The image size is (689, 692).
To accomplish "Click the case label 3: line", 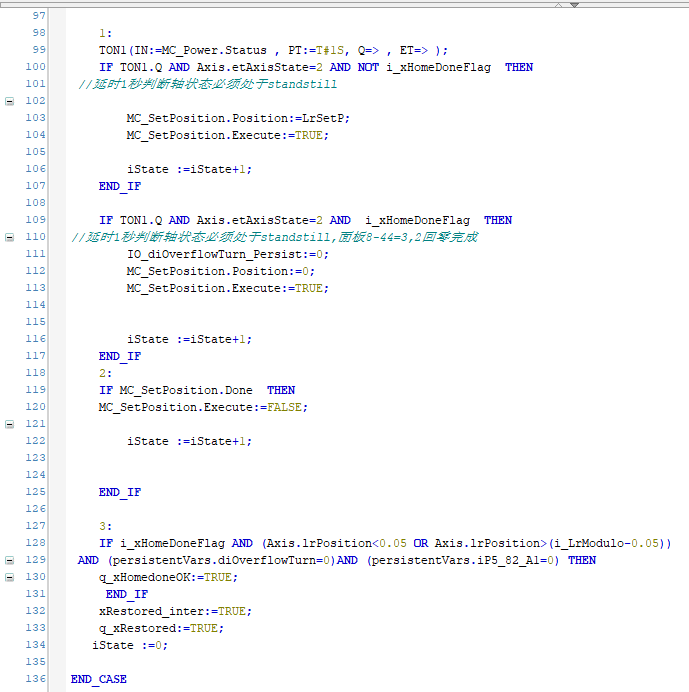I will (105, 526).
